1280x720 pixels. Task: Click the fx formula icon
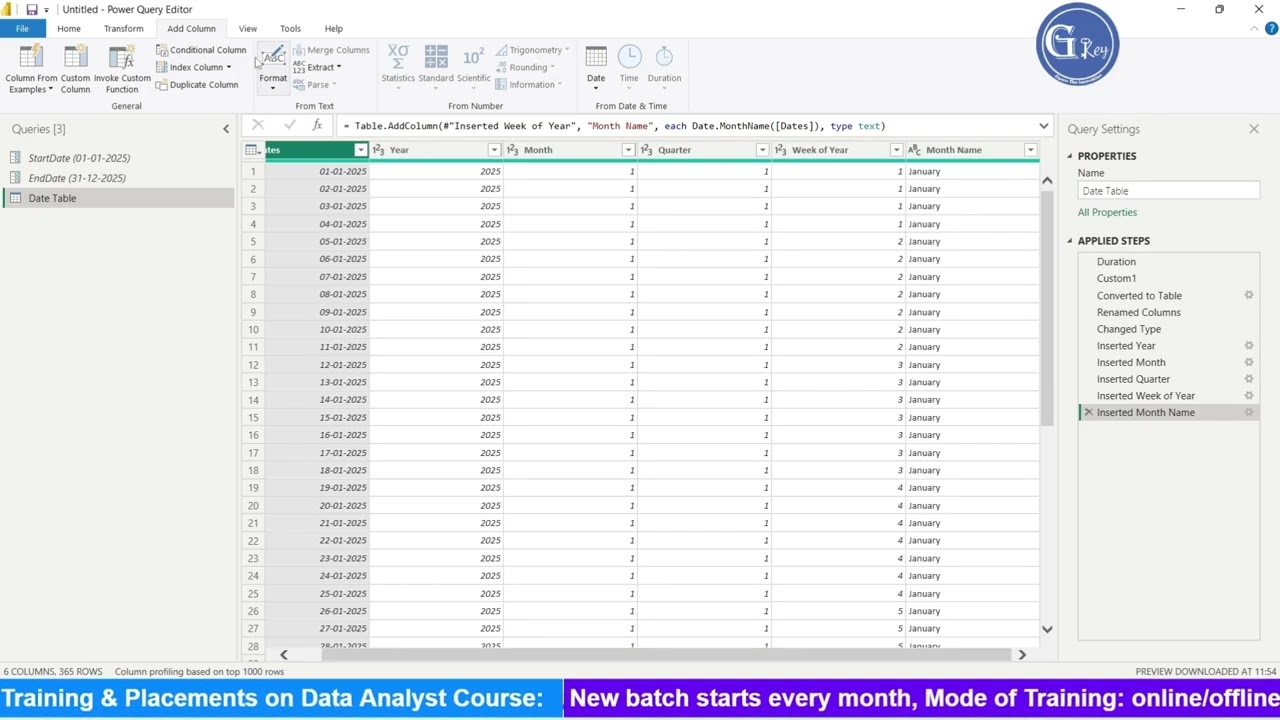pos(317,125)
